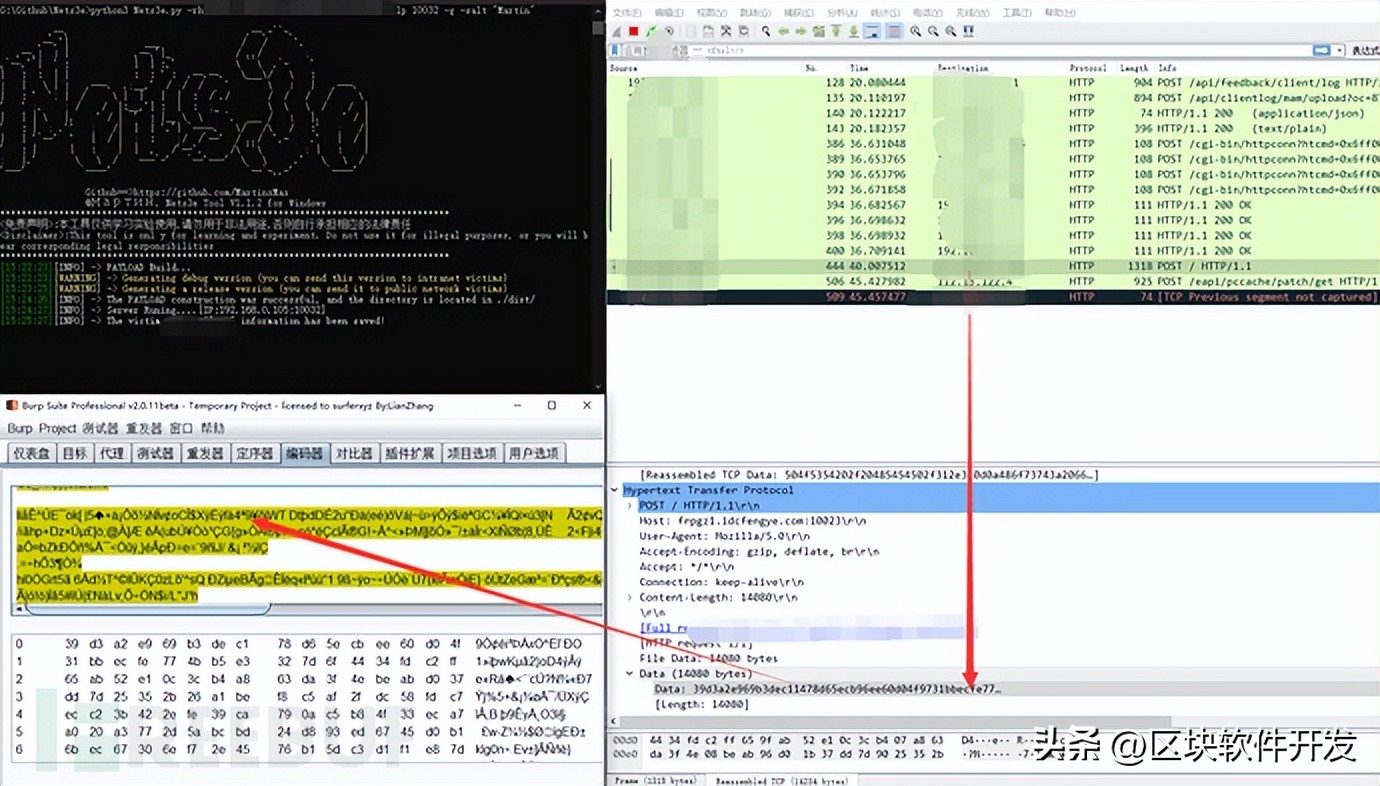Click the Go to last packet icon

pyautogui.click(x=852, y=32)
